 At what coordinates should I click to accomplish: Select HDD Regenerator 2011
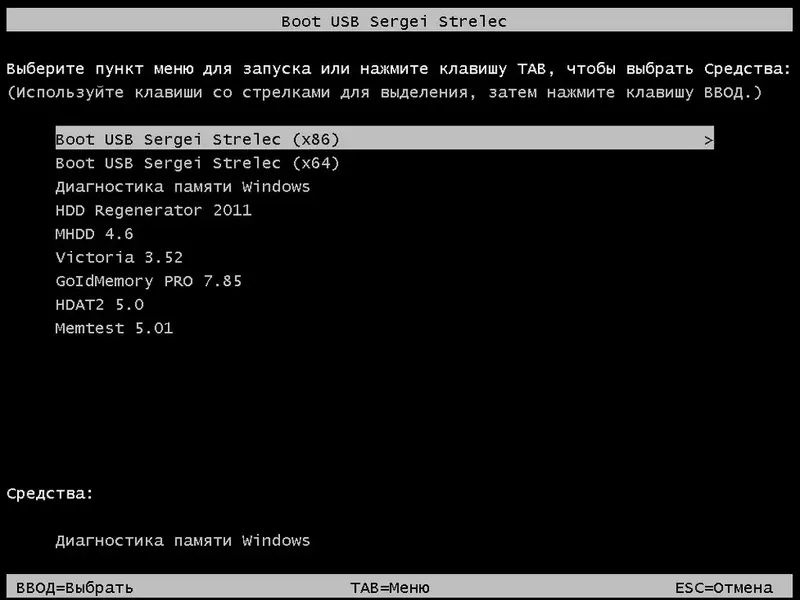[x=154, y=210]
